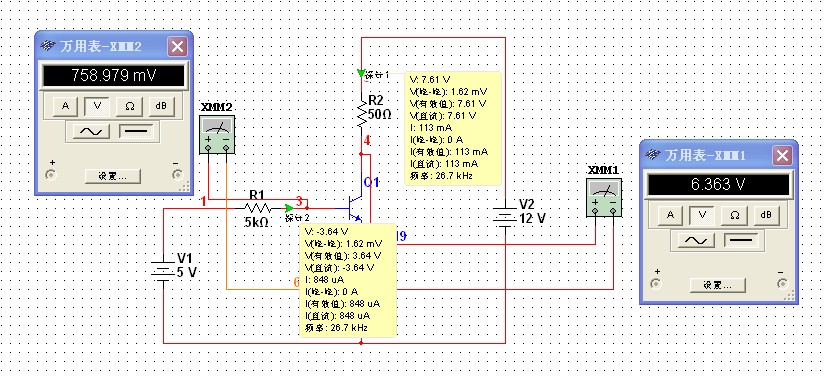Choose AC sine wave on XMM1 multimeter
Screen dimensions: 825x378
(x=692, y=240)
